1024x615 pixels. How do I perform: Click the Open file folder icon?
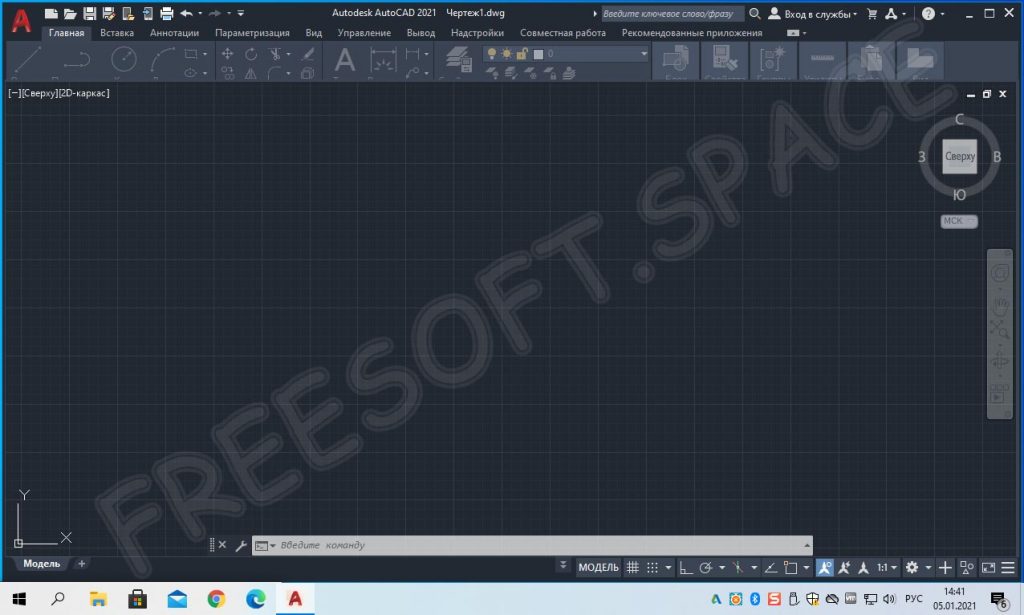coord(70,13)
